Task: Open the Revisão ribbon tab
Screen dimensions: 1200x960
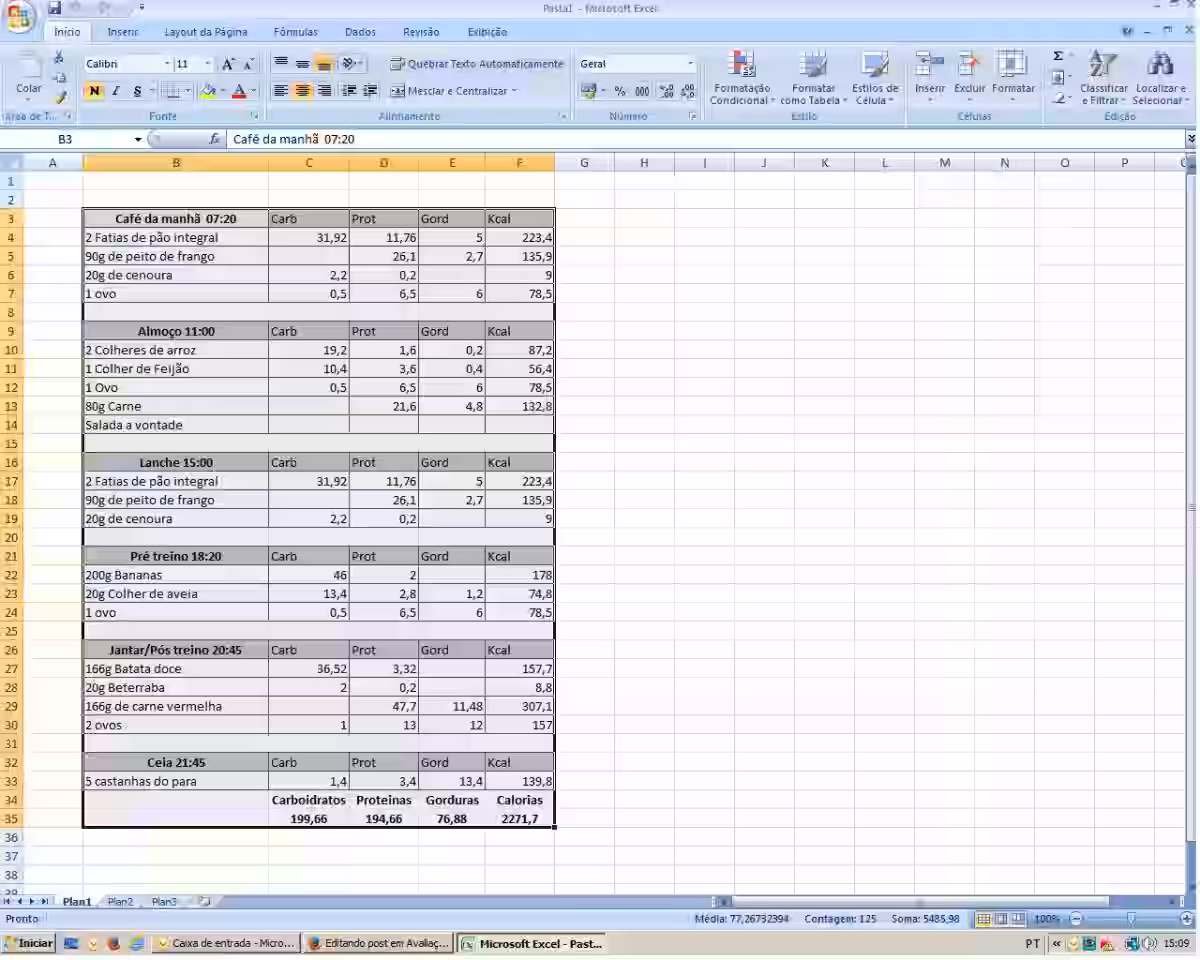Action: [x=421, y=32]
